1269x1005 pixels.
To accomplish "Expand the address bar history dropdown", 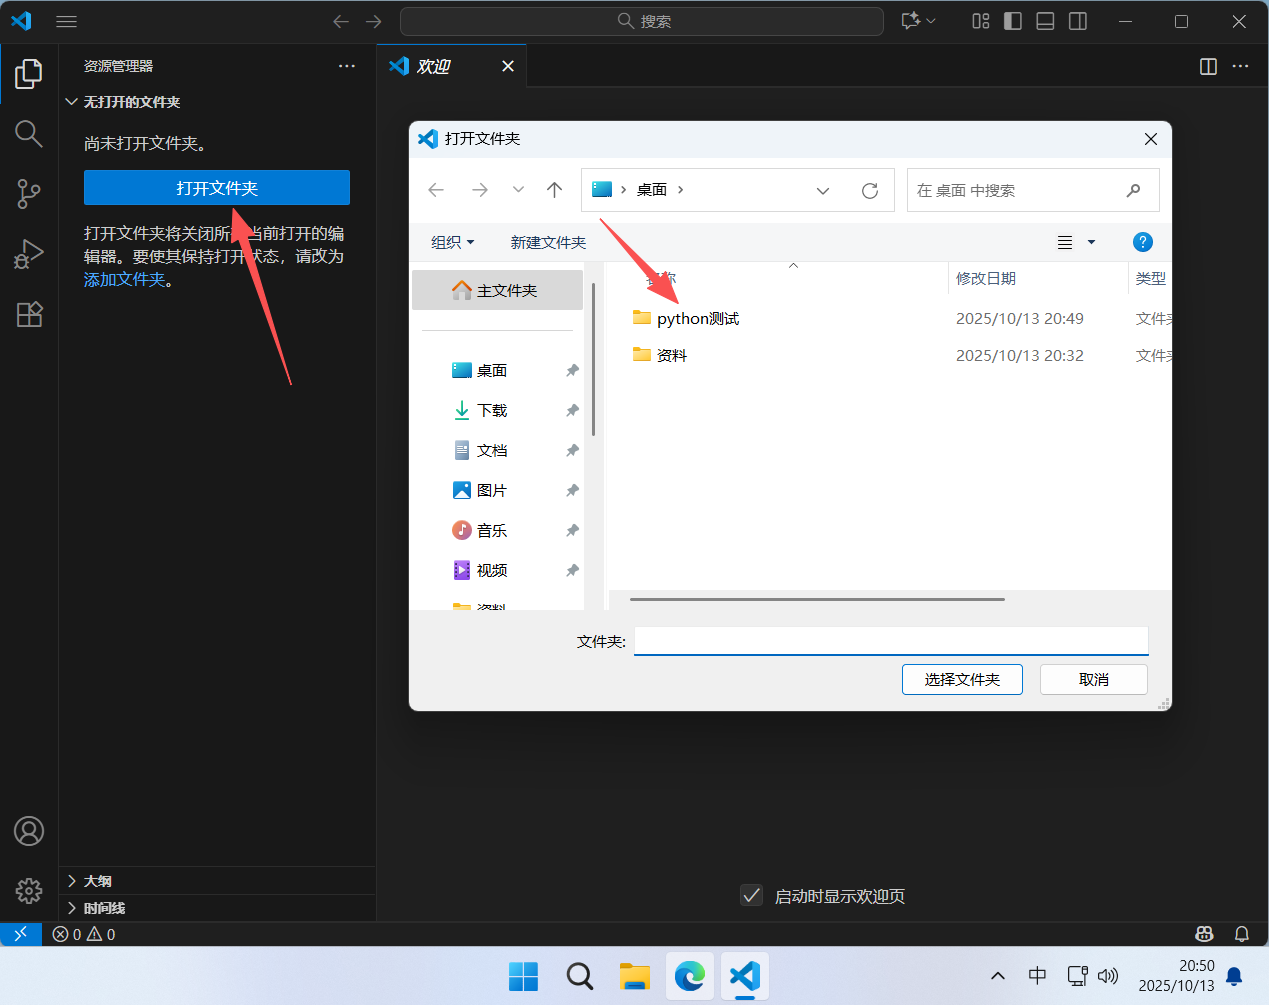I will coord(823,190).
